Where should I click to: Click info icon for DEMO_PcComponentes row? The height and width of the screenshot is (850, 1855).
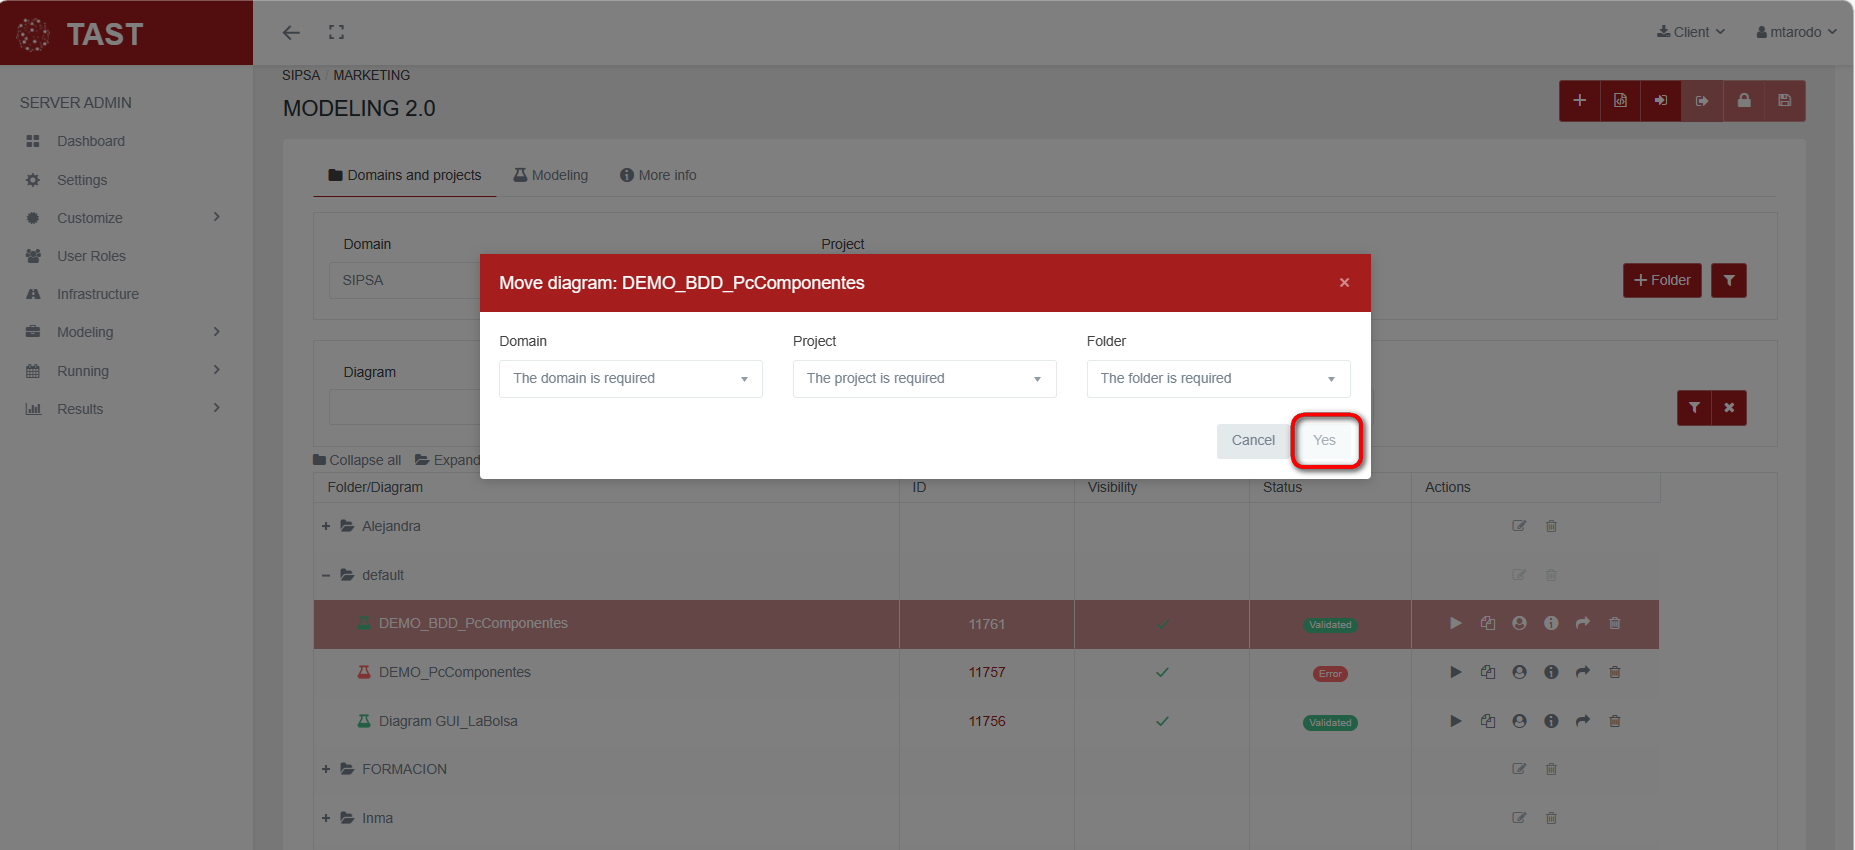[x=1551, y=673]
